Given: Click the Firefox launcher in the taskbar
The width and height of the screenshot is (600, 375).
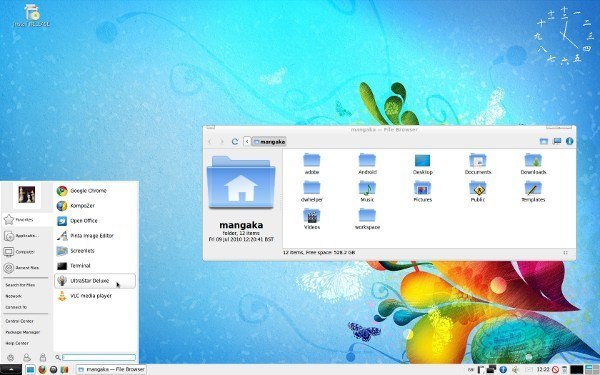Looking at the screenshot, I should (x=42, y=369).
